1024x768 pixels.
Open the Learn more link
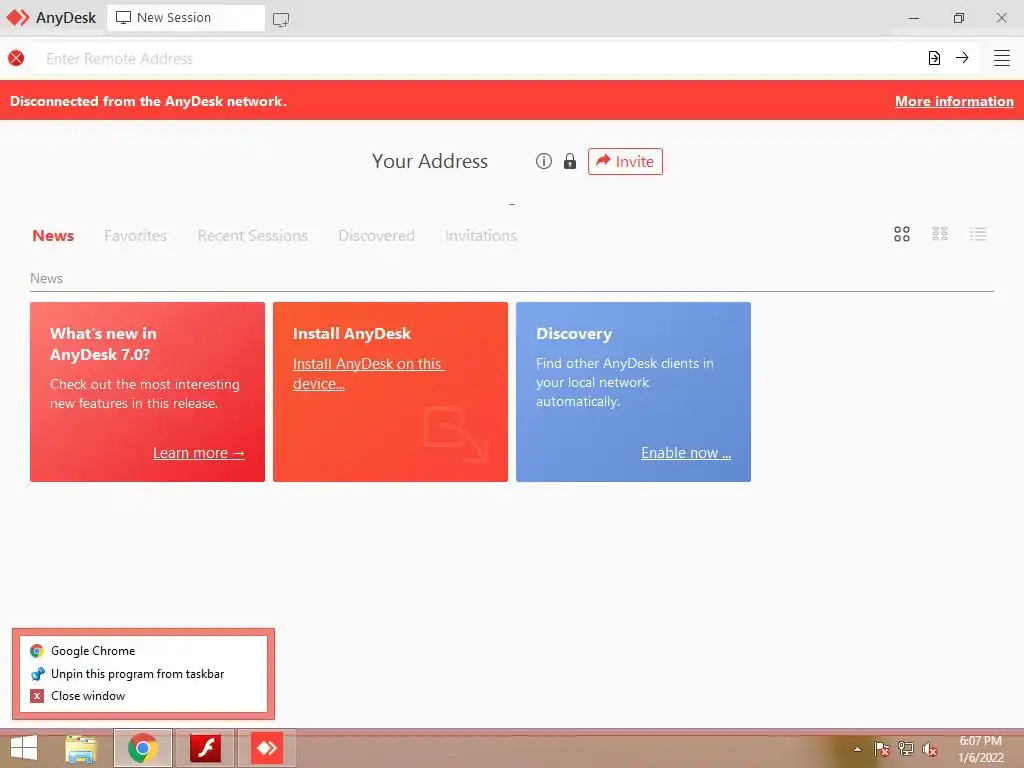pyautogui.click(x=199, y=453)
